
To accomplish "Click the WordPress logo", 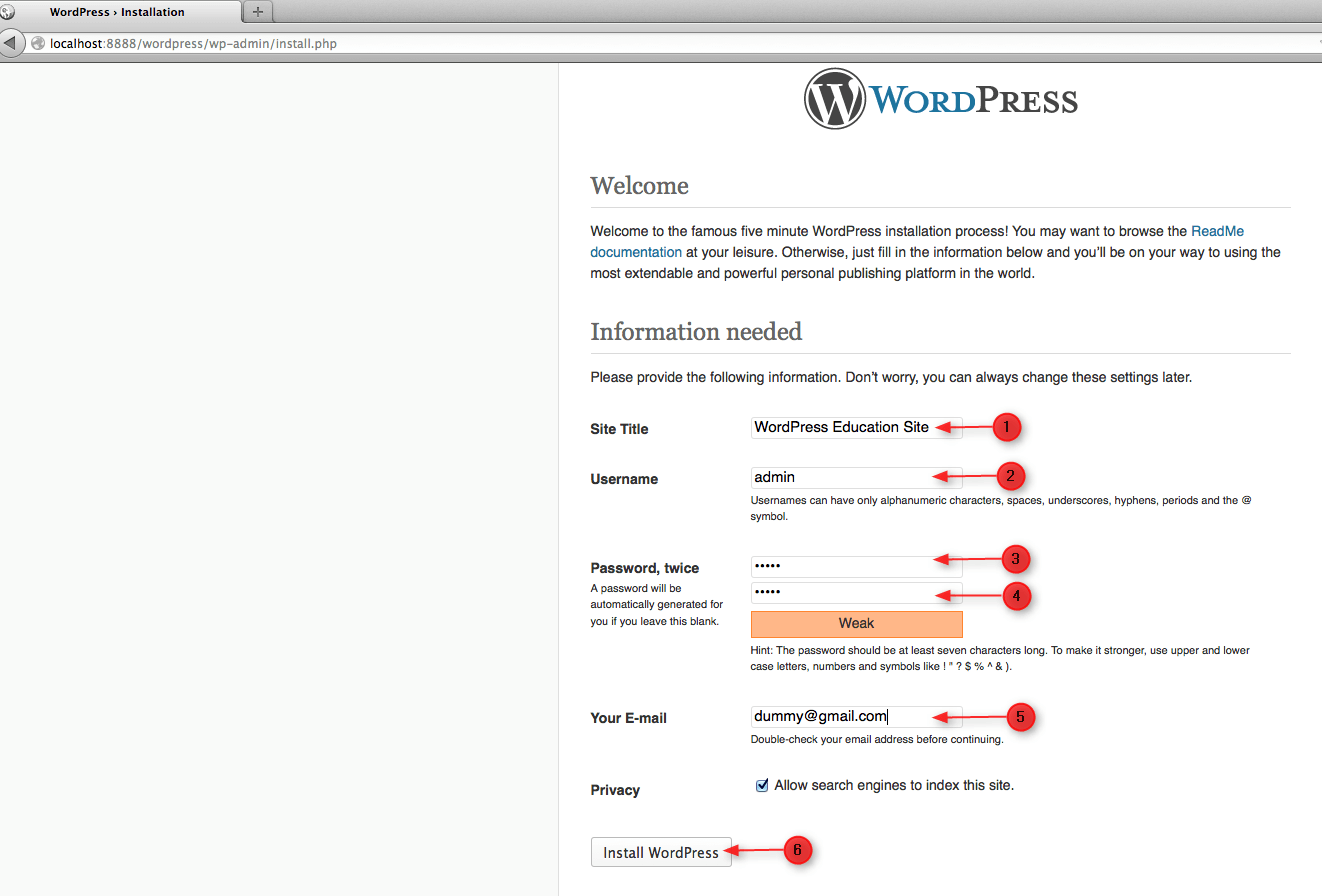I will coord(941,99).
